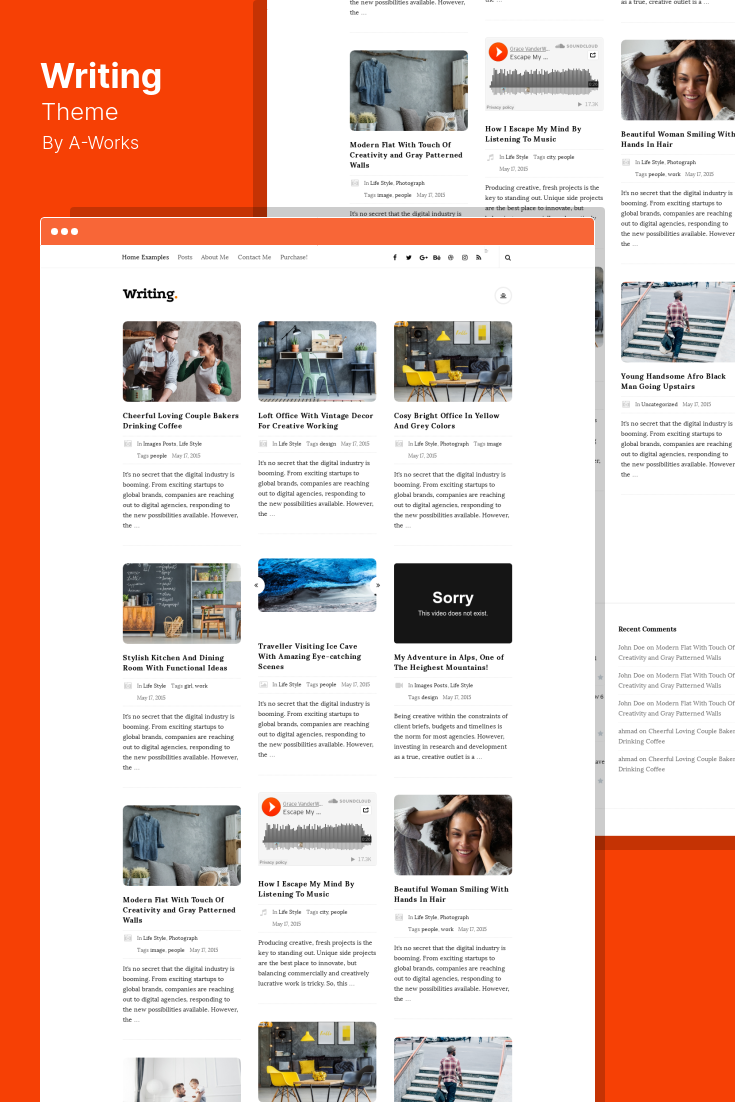Image resolution: width=735 pixels, height=1102 pixels.
Task: Open the Home Examples menu
Action: click(x=145, y=257)
